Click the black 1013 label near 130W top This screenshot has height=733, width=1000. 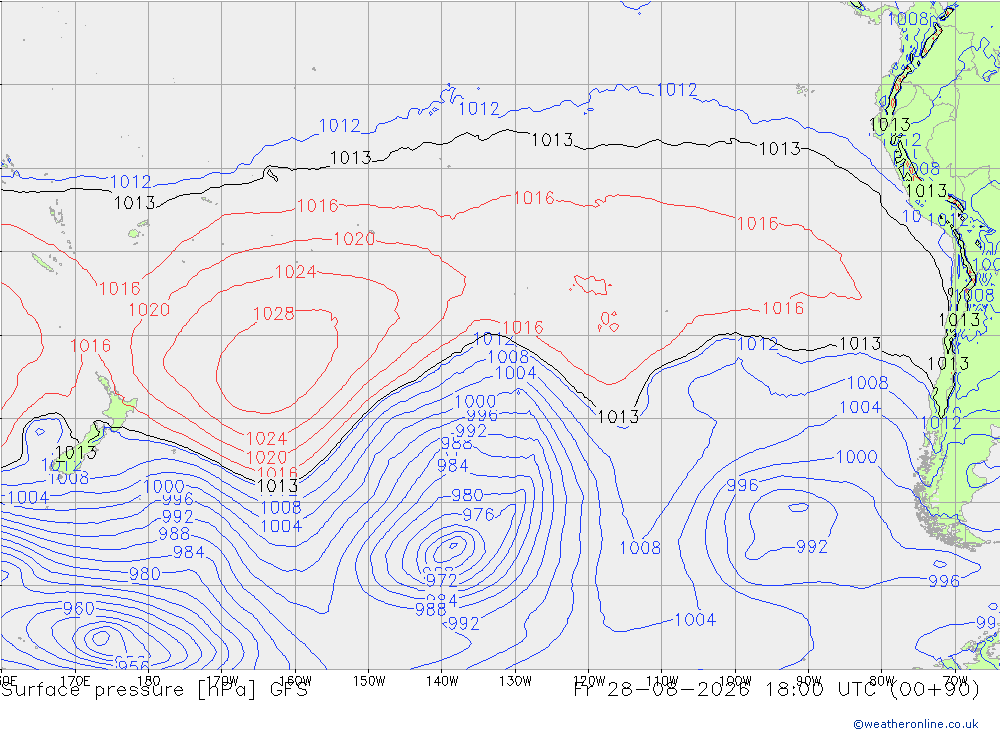[552, 140]
